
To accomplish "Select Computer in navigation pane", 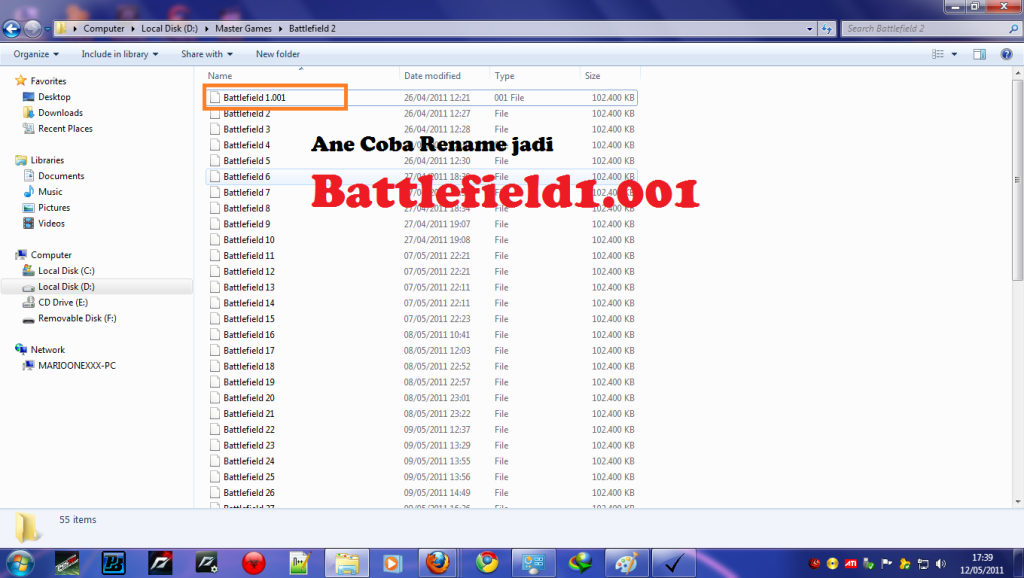I will pos(51,255).
